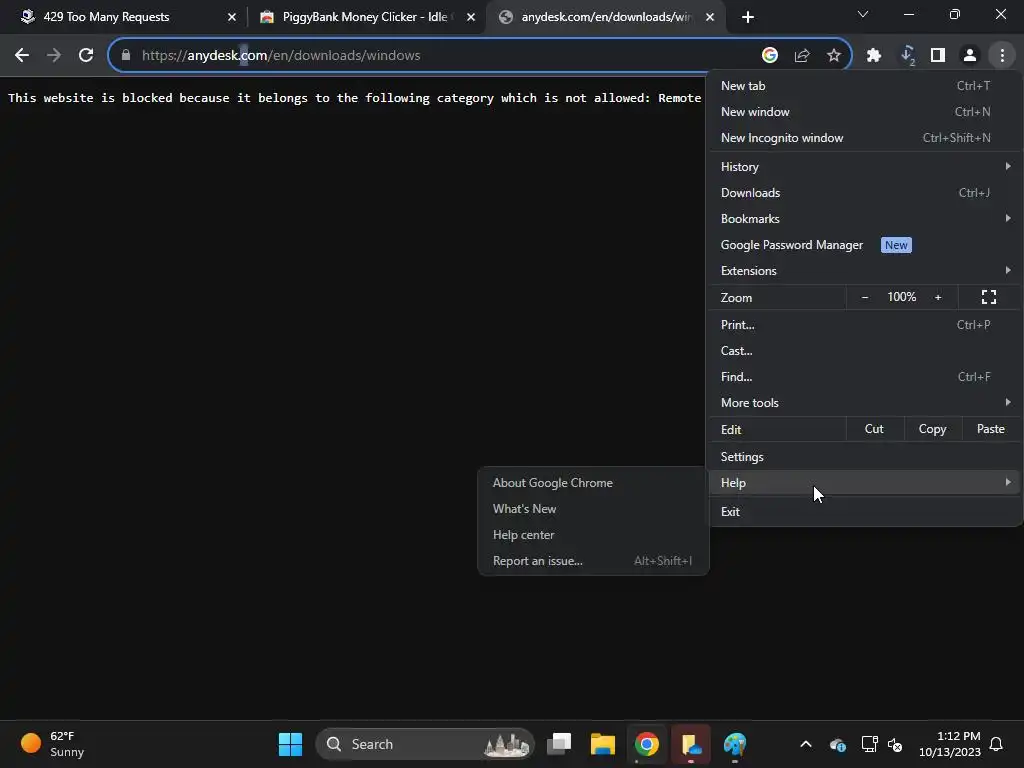Close the three-dot Chrome menu
This screenshot has width=1024, height=768.
click(1002, 56)
